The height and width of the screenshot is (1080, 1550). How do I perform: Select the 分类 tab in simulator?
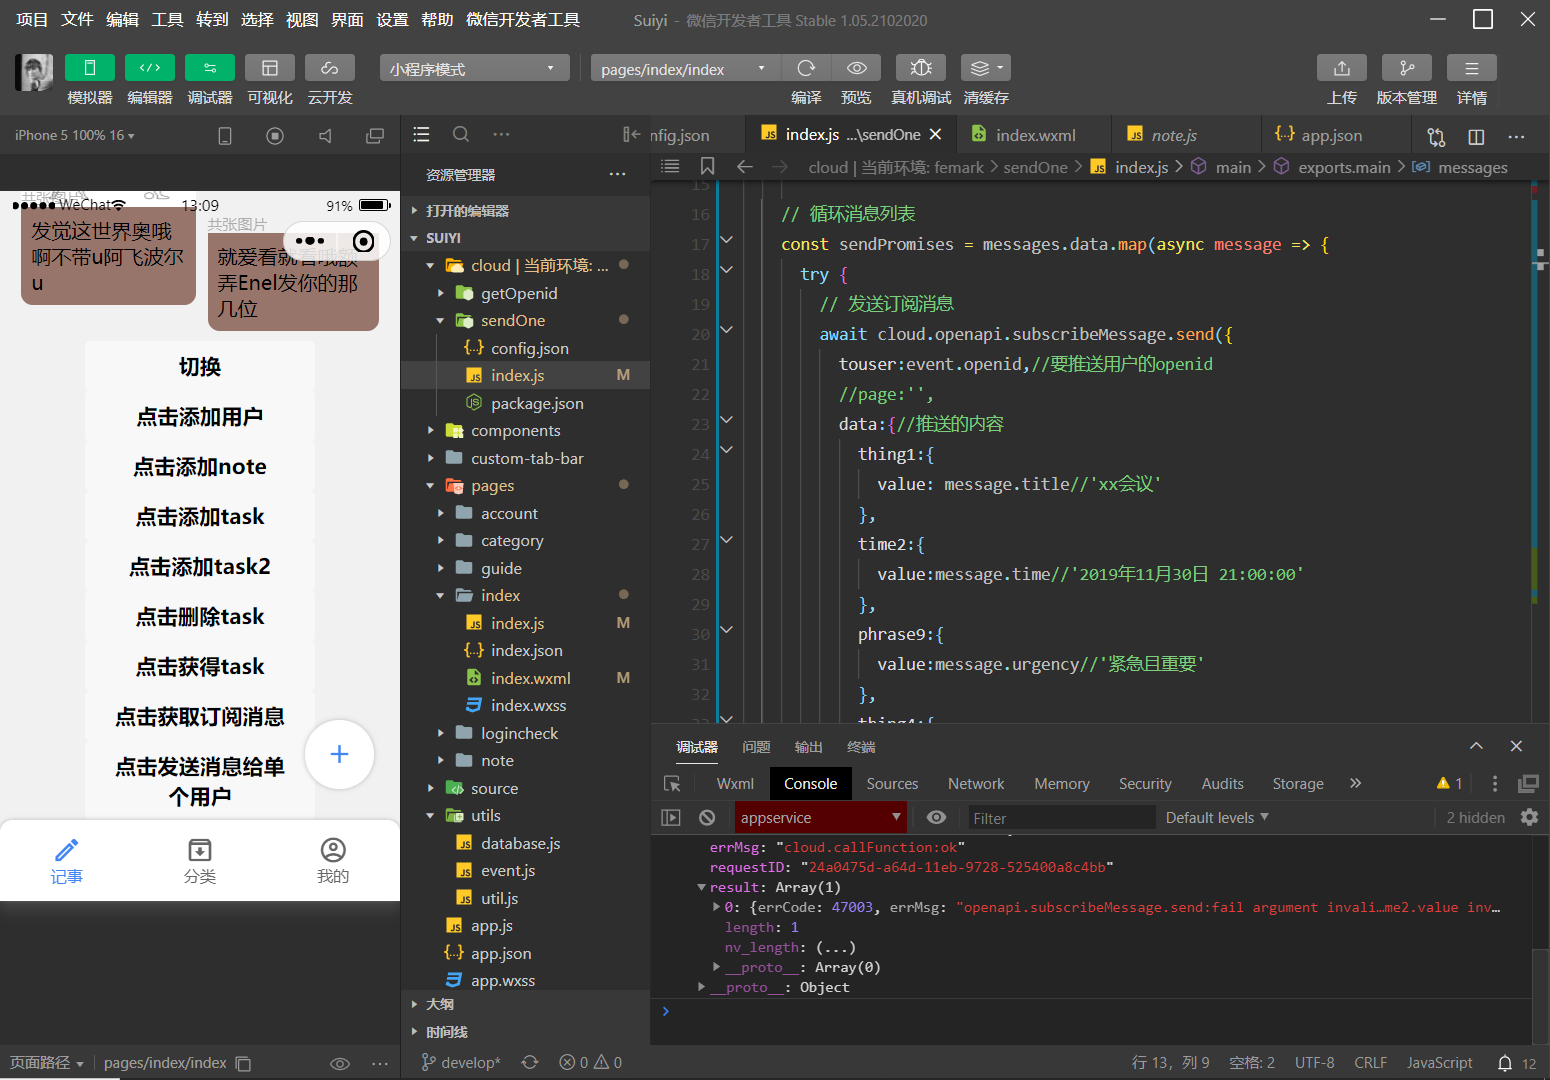pos(200,861)
